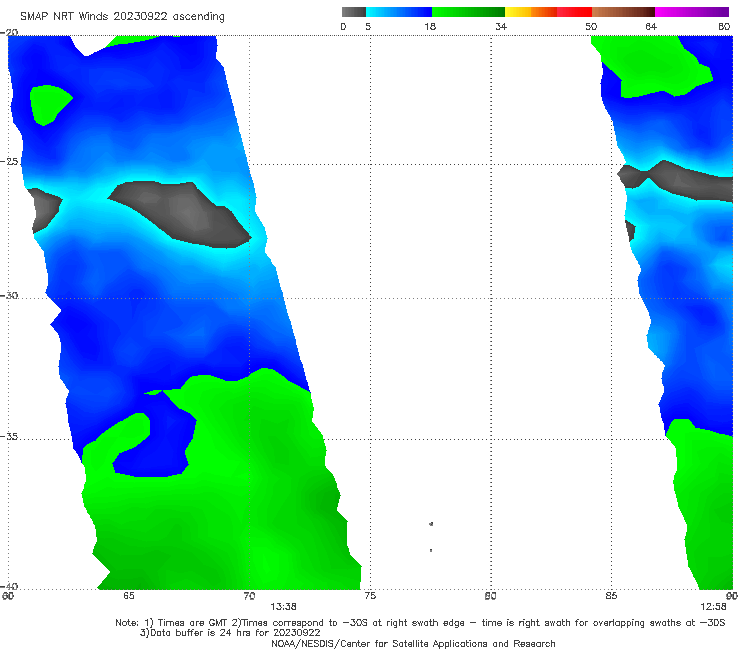Click the yellow-orange segment of the colorbar
This screenshot has height=650, width=740.
point(531,12)
